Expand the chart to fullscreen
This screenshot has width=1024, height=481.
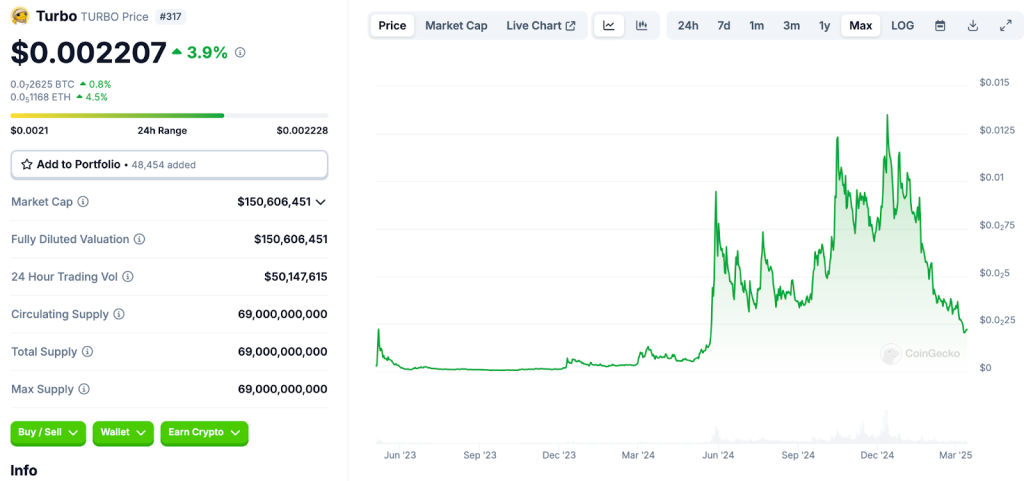tap(1005, 25)
